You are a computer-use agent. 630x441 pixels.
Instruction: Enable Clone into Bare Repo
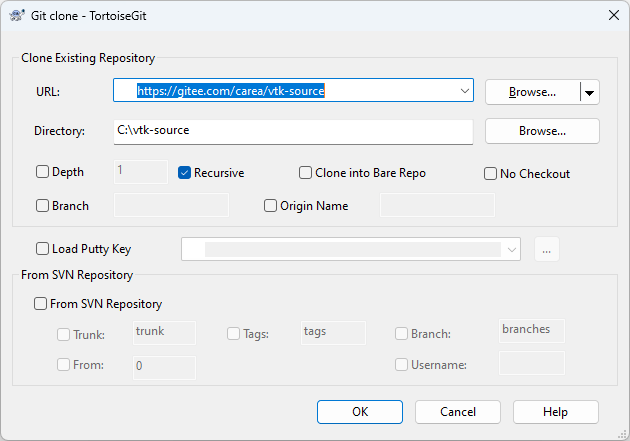tap(306, 173)
